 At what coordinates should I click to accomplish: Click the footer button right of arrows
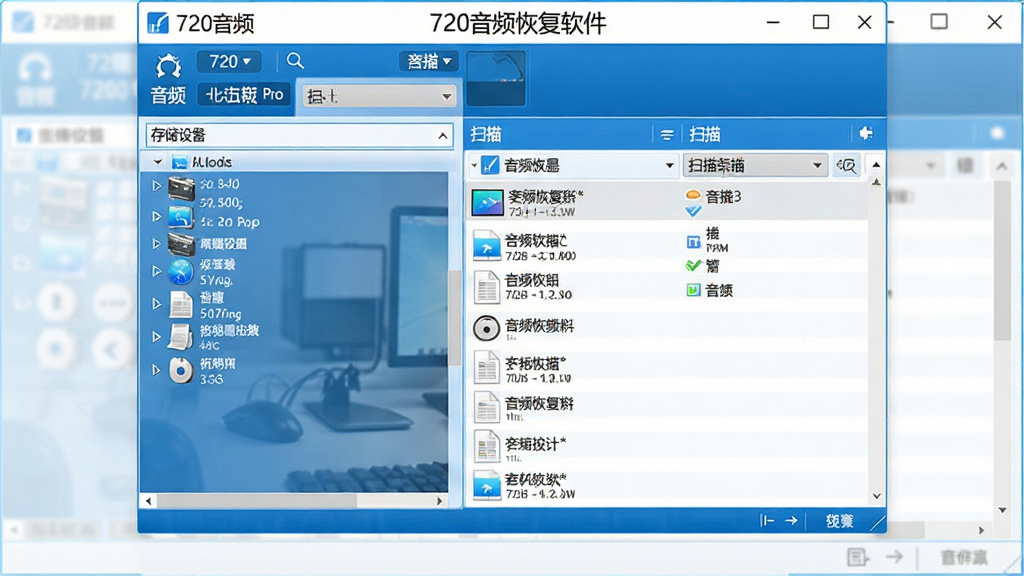click(x=839, y=520)
